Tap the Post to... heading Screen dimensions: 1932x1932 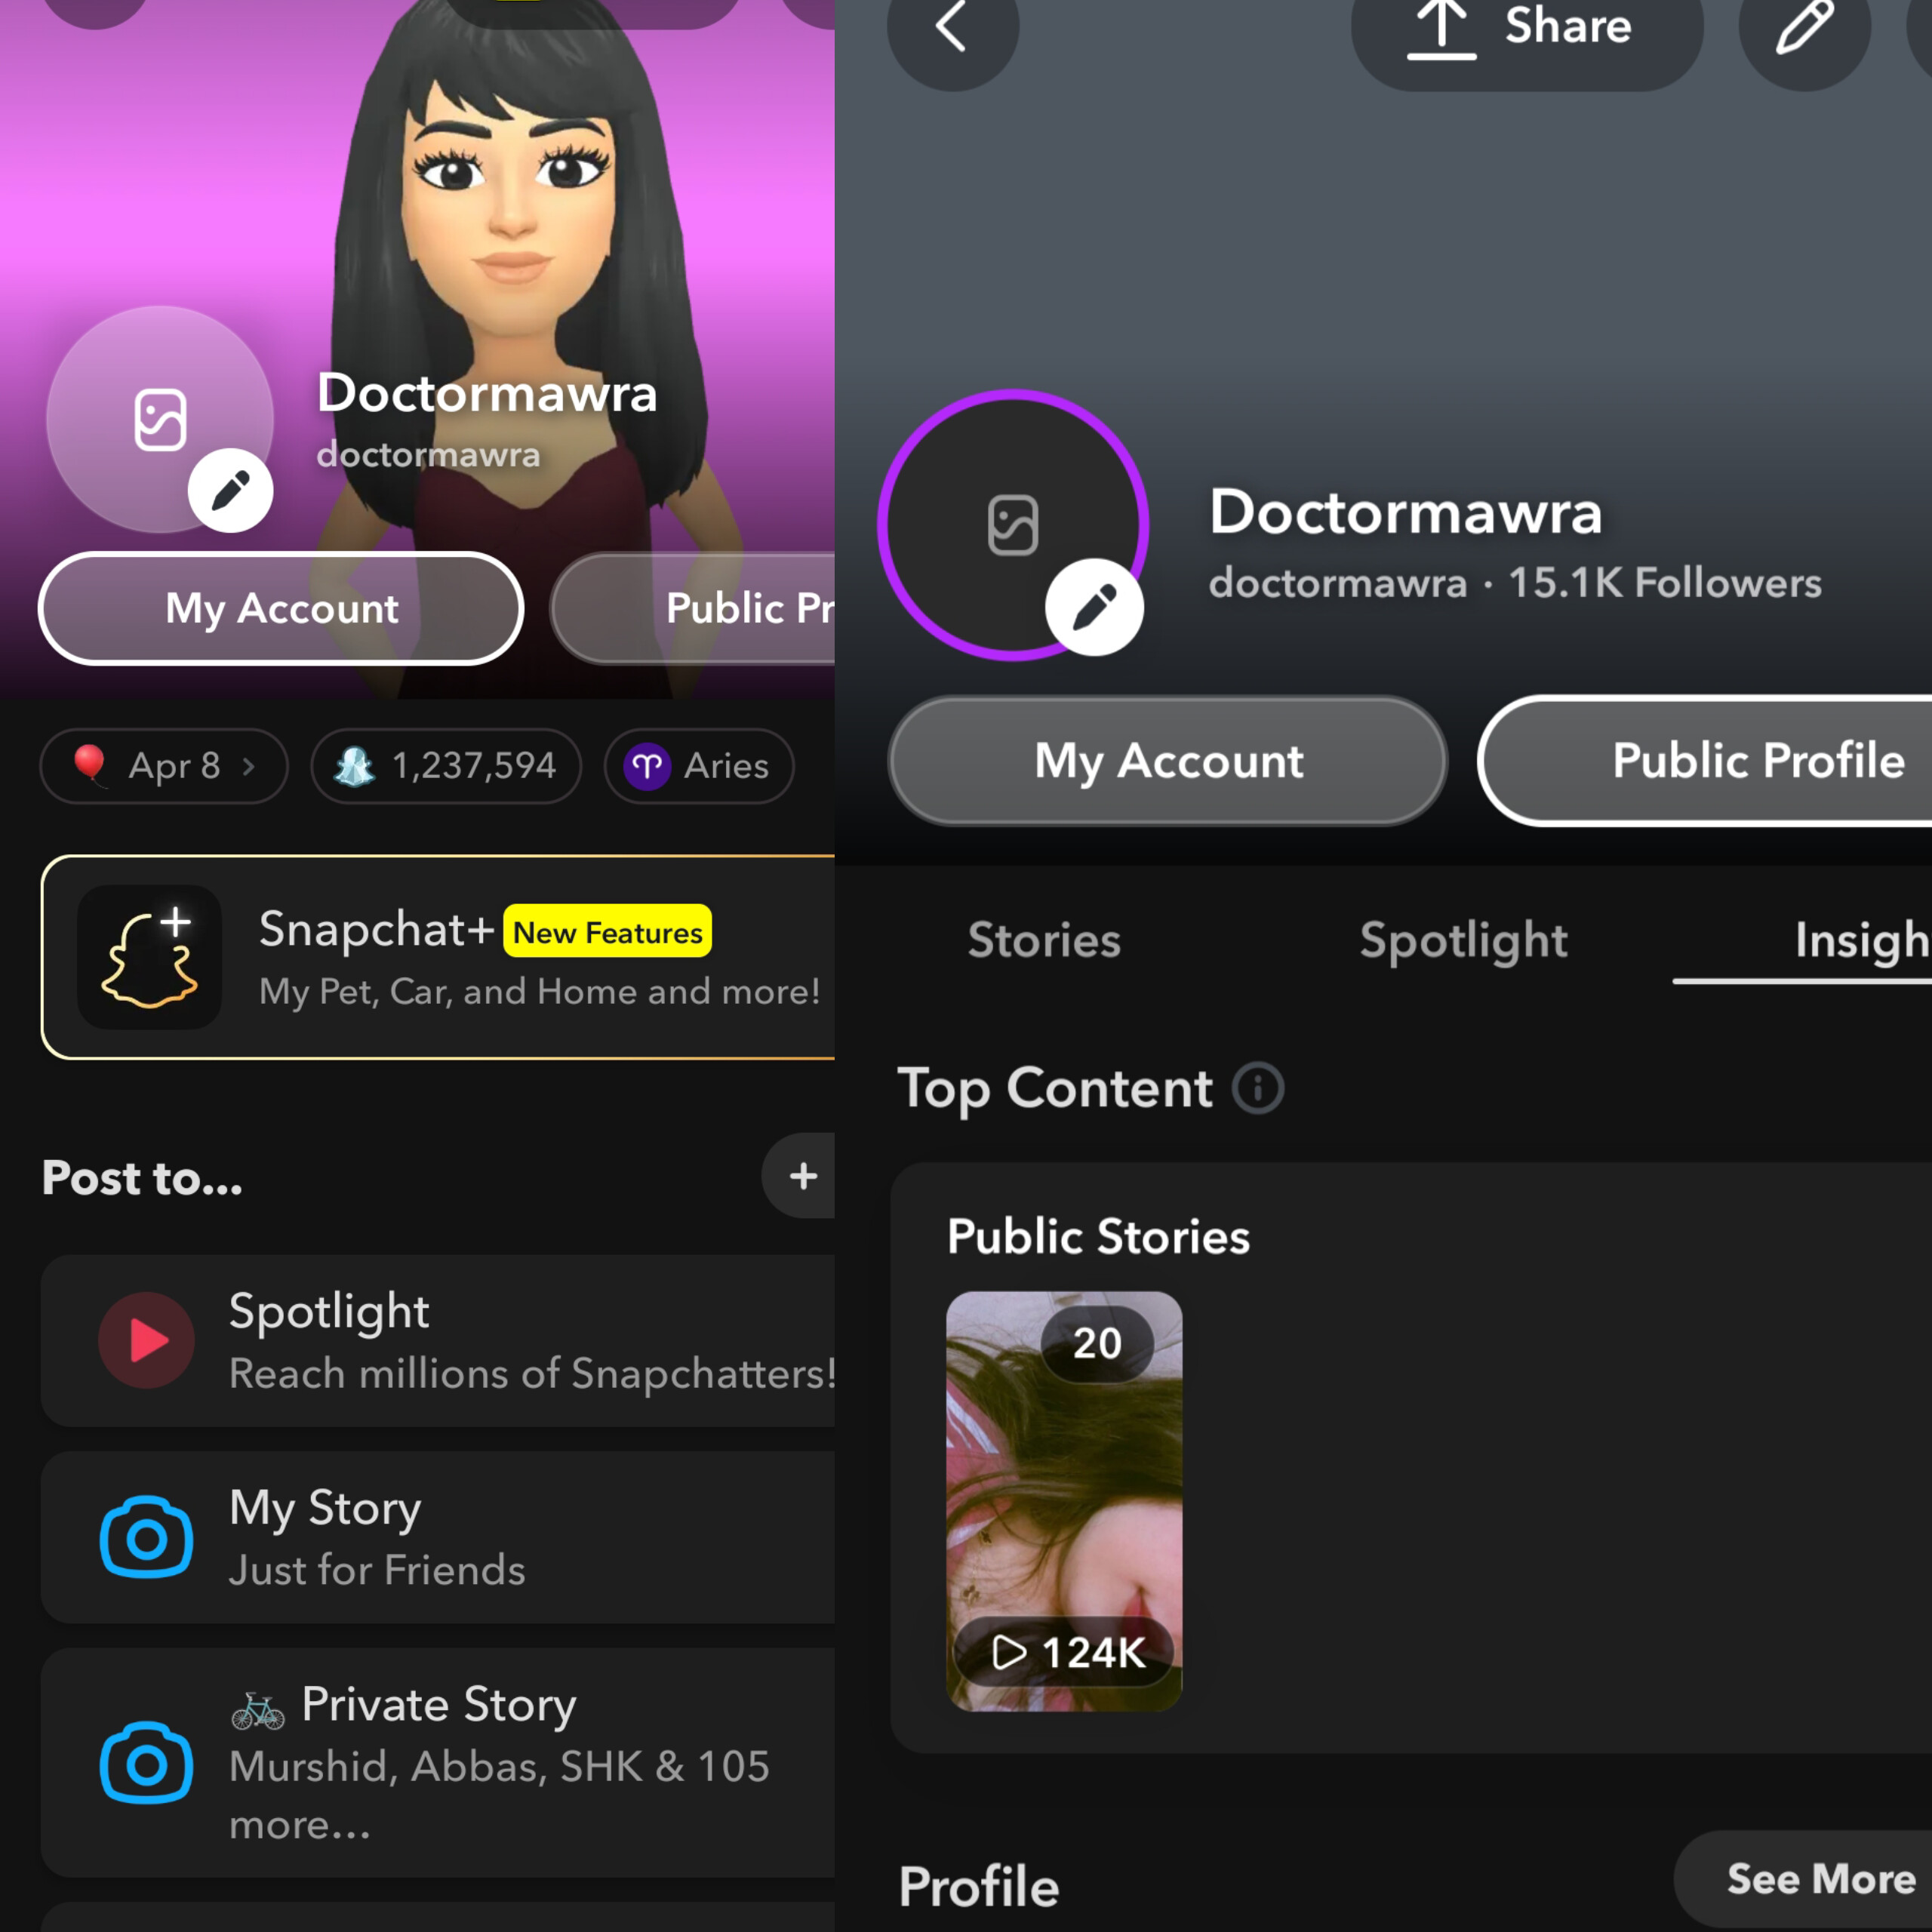(142, 1177)
